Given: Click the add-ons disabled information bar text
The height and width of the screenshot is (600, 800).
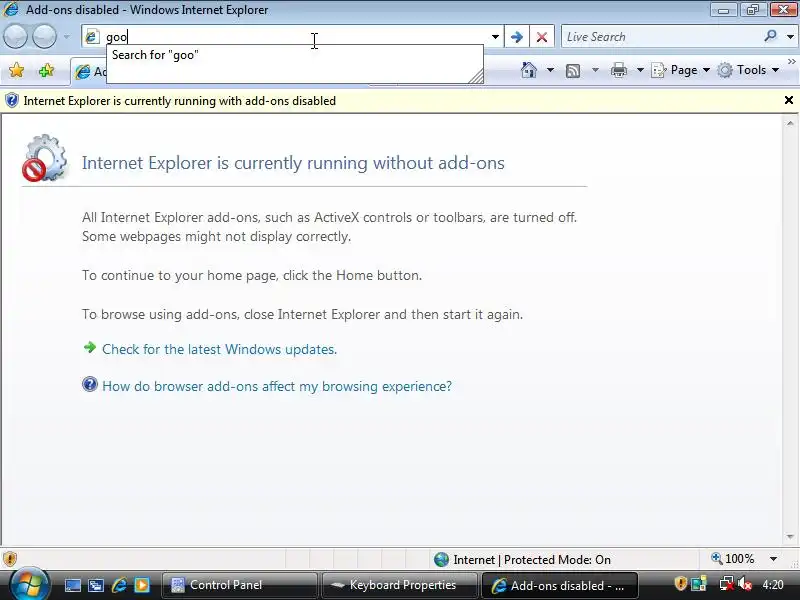Looking at the screenshot, I should (x=180, y=101).
